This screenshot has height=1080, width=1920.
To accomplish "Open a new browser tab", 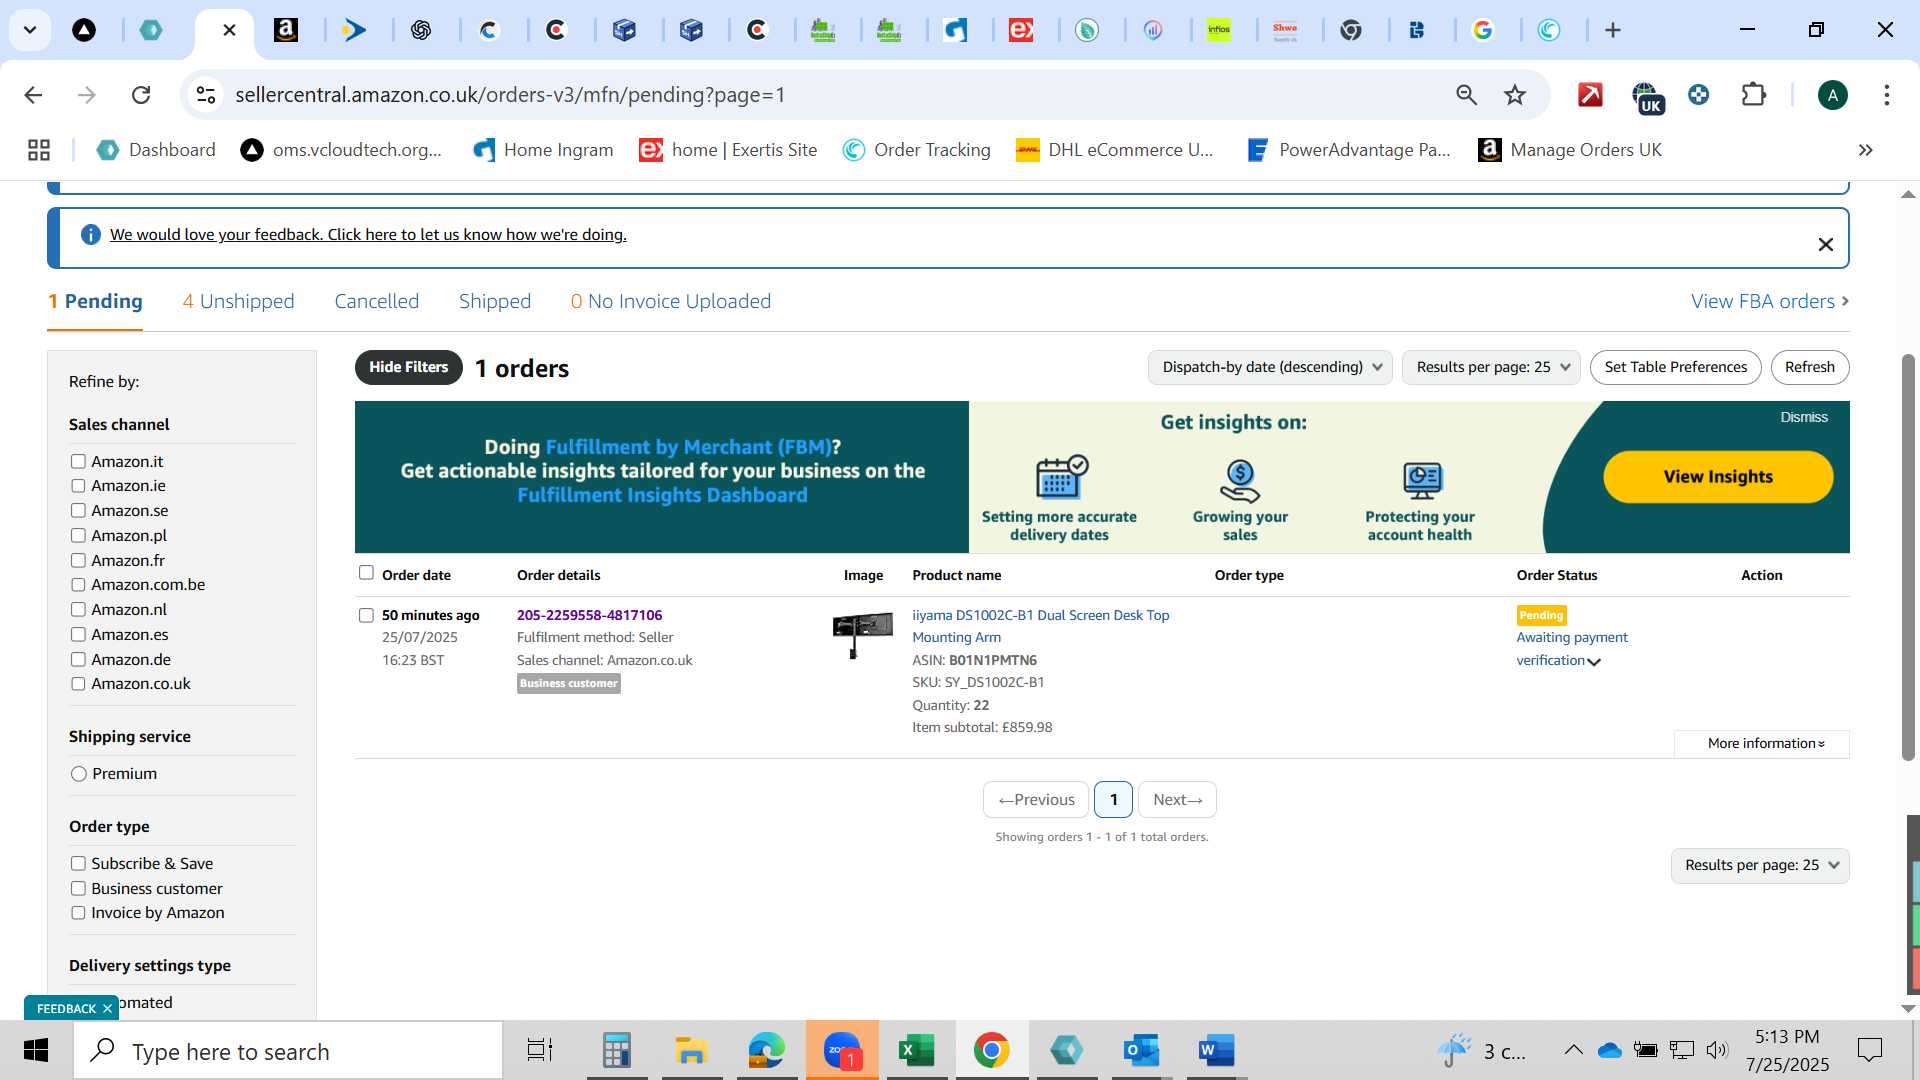I will [1612, 30].
